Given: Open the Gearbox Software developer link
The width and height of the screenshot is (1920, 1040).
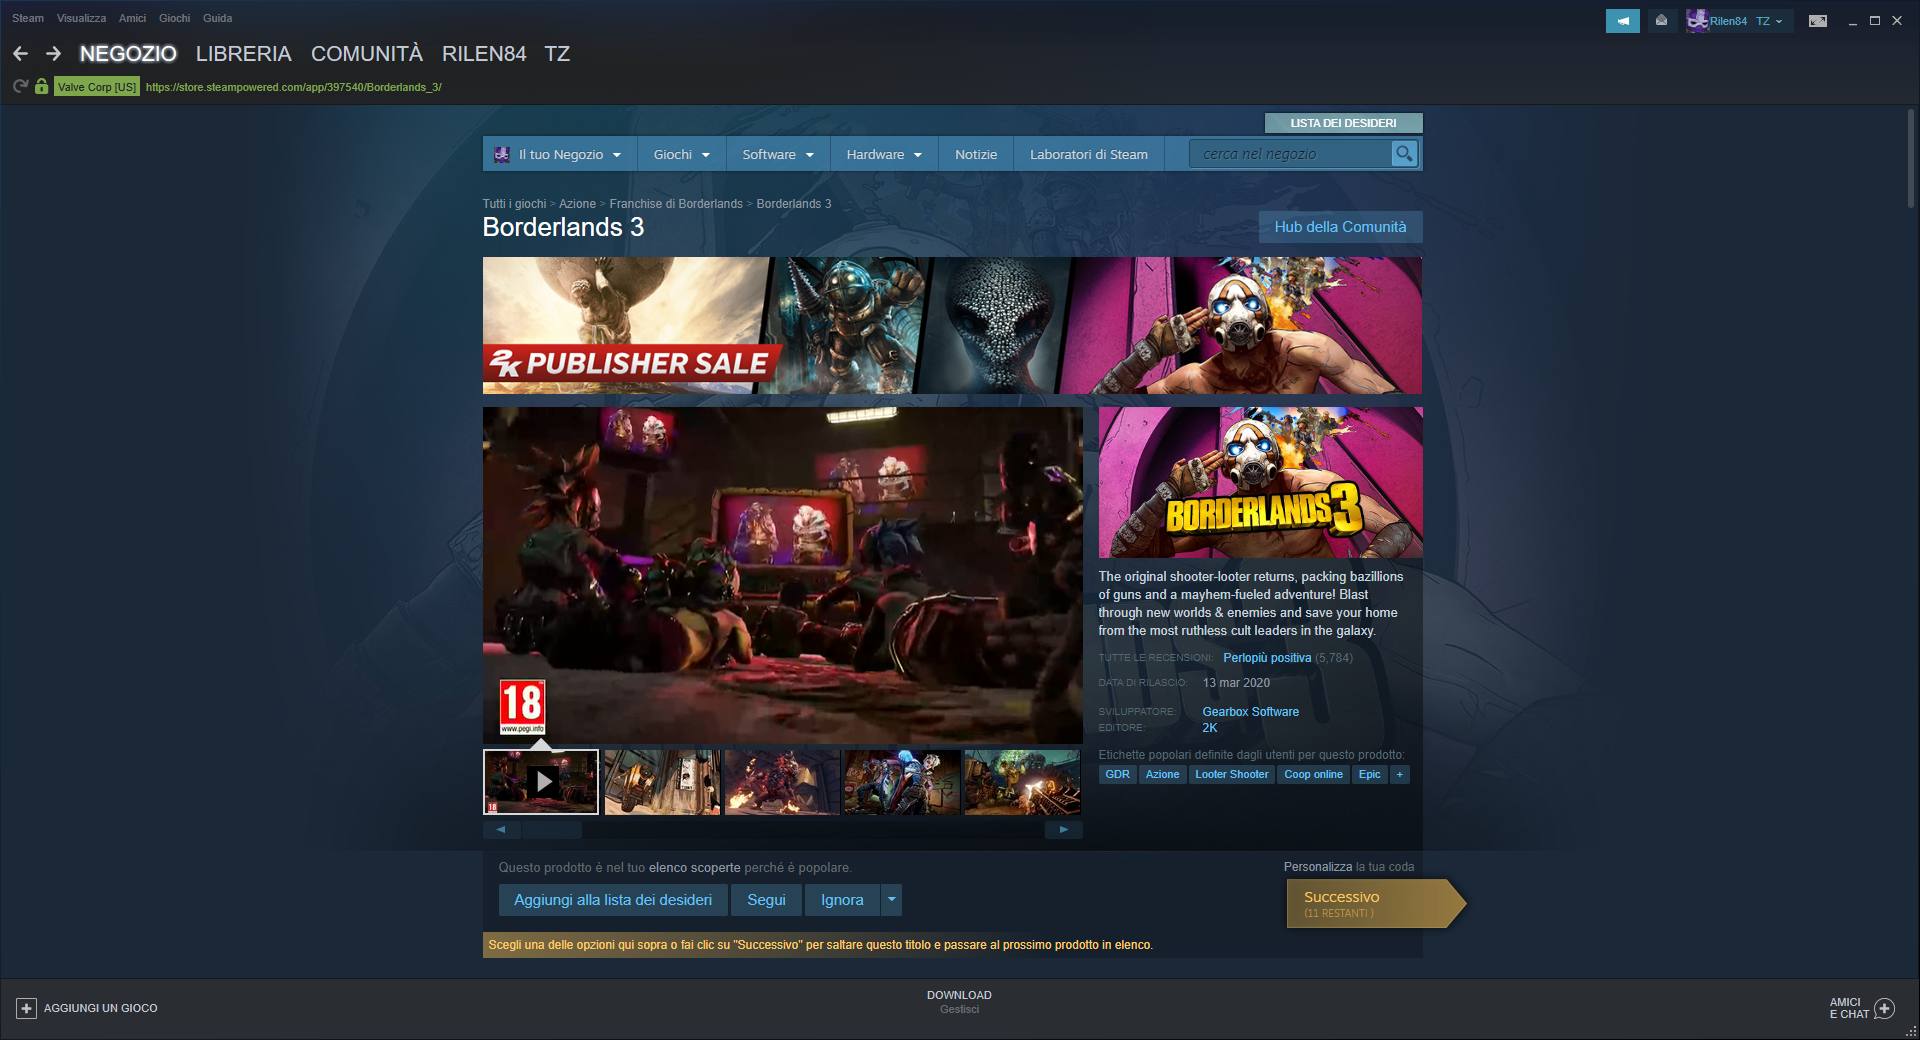Looking at the screenshot, I should [1250, 712].
